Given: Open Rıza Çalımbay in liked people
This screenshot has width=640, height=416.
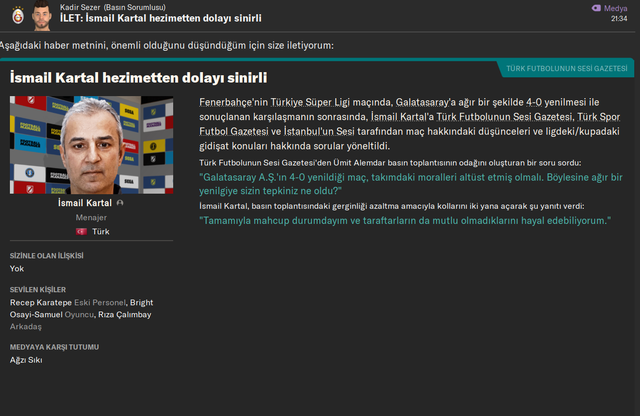Looking at the screenshot, I should click(x=124, y=315).
